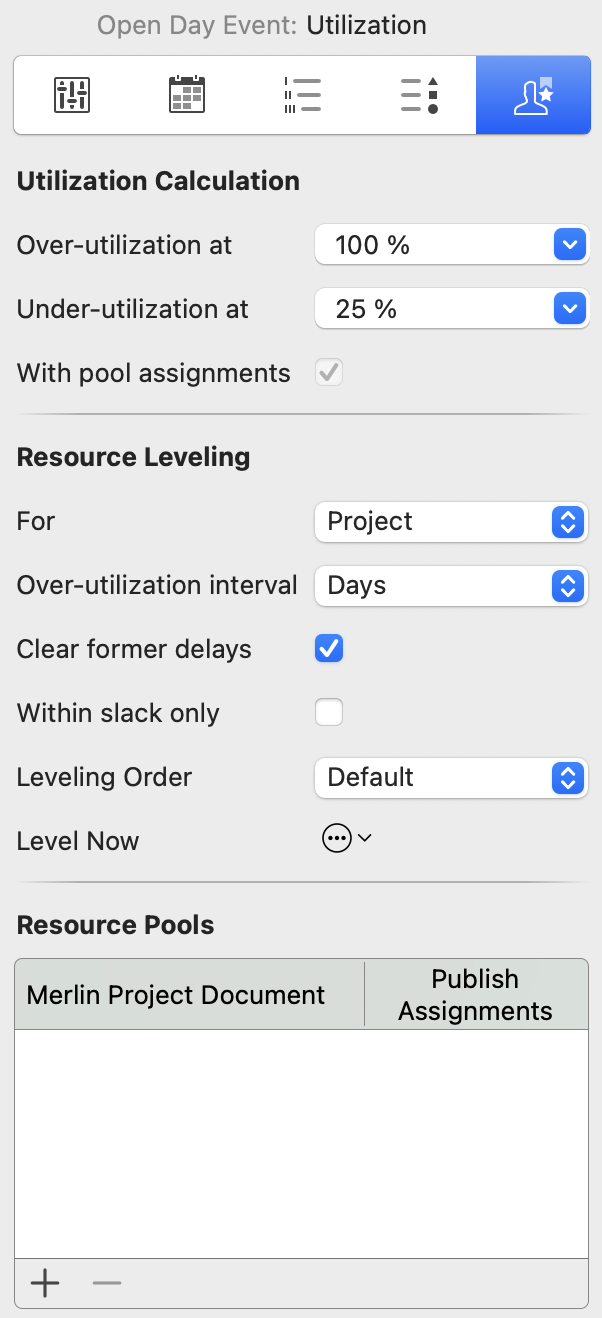Switch to the calendar settings tab
Image resolution: width=602 pixels, height=1318 pixels.
pyautogui.click(x=187, y=95)
